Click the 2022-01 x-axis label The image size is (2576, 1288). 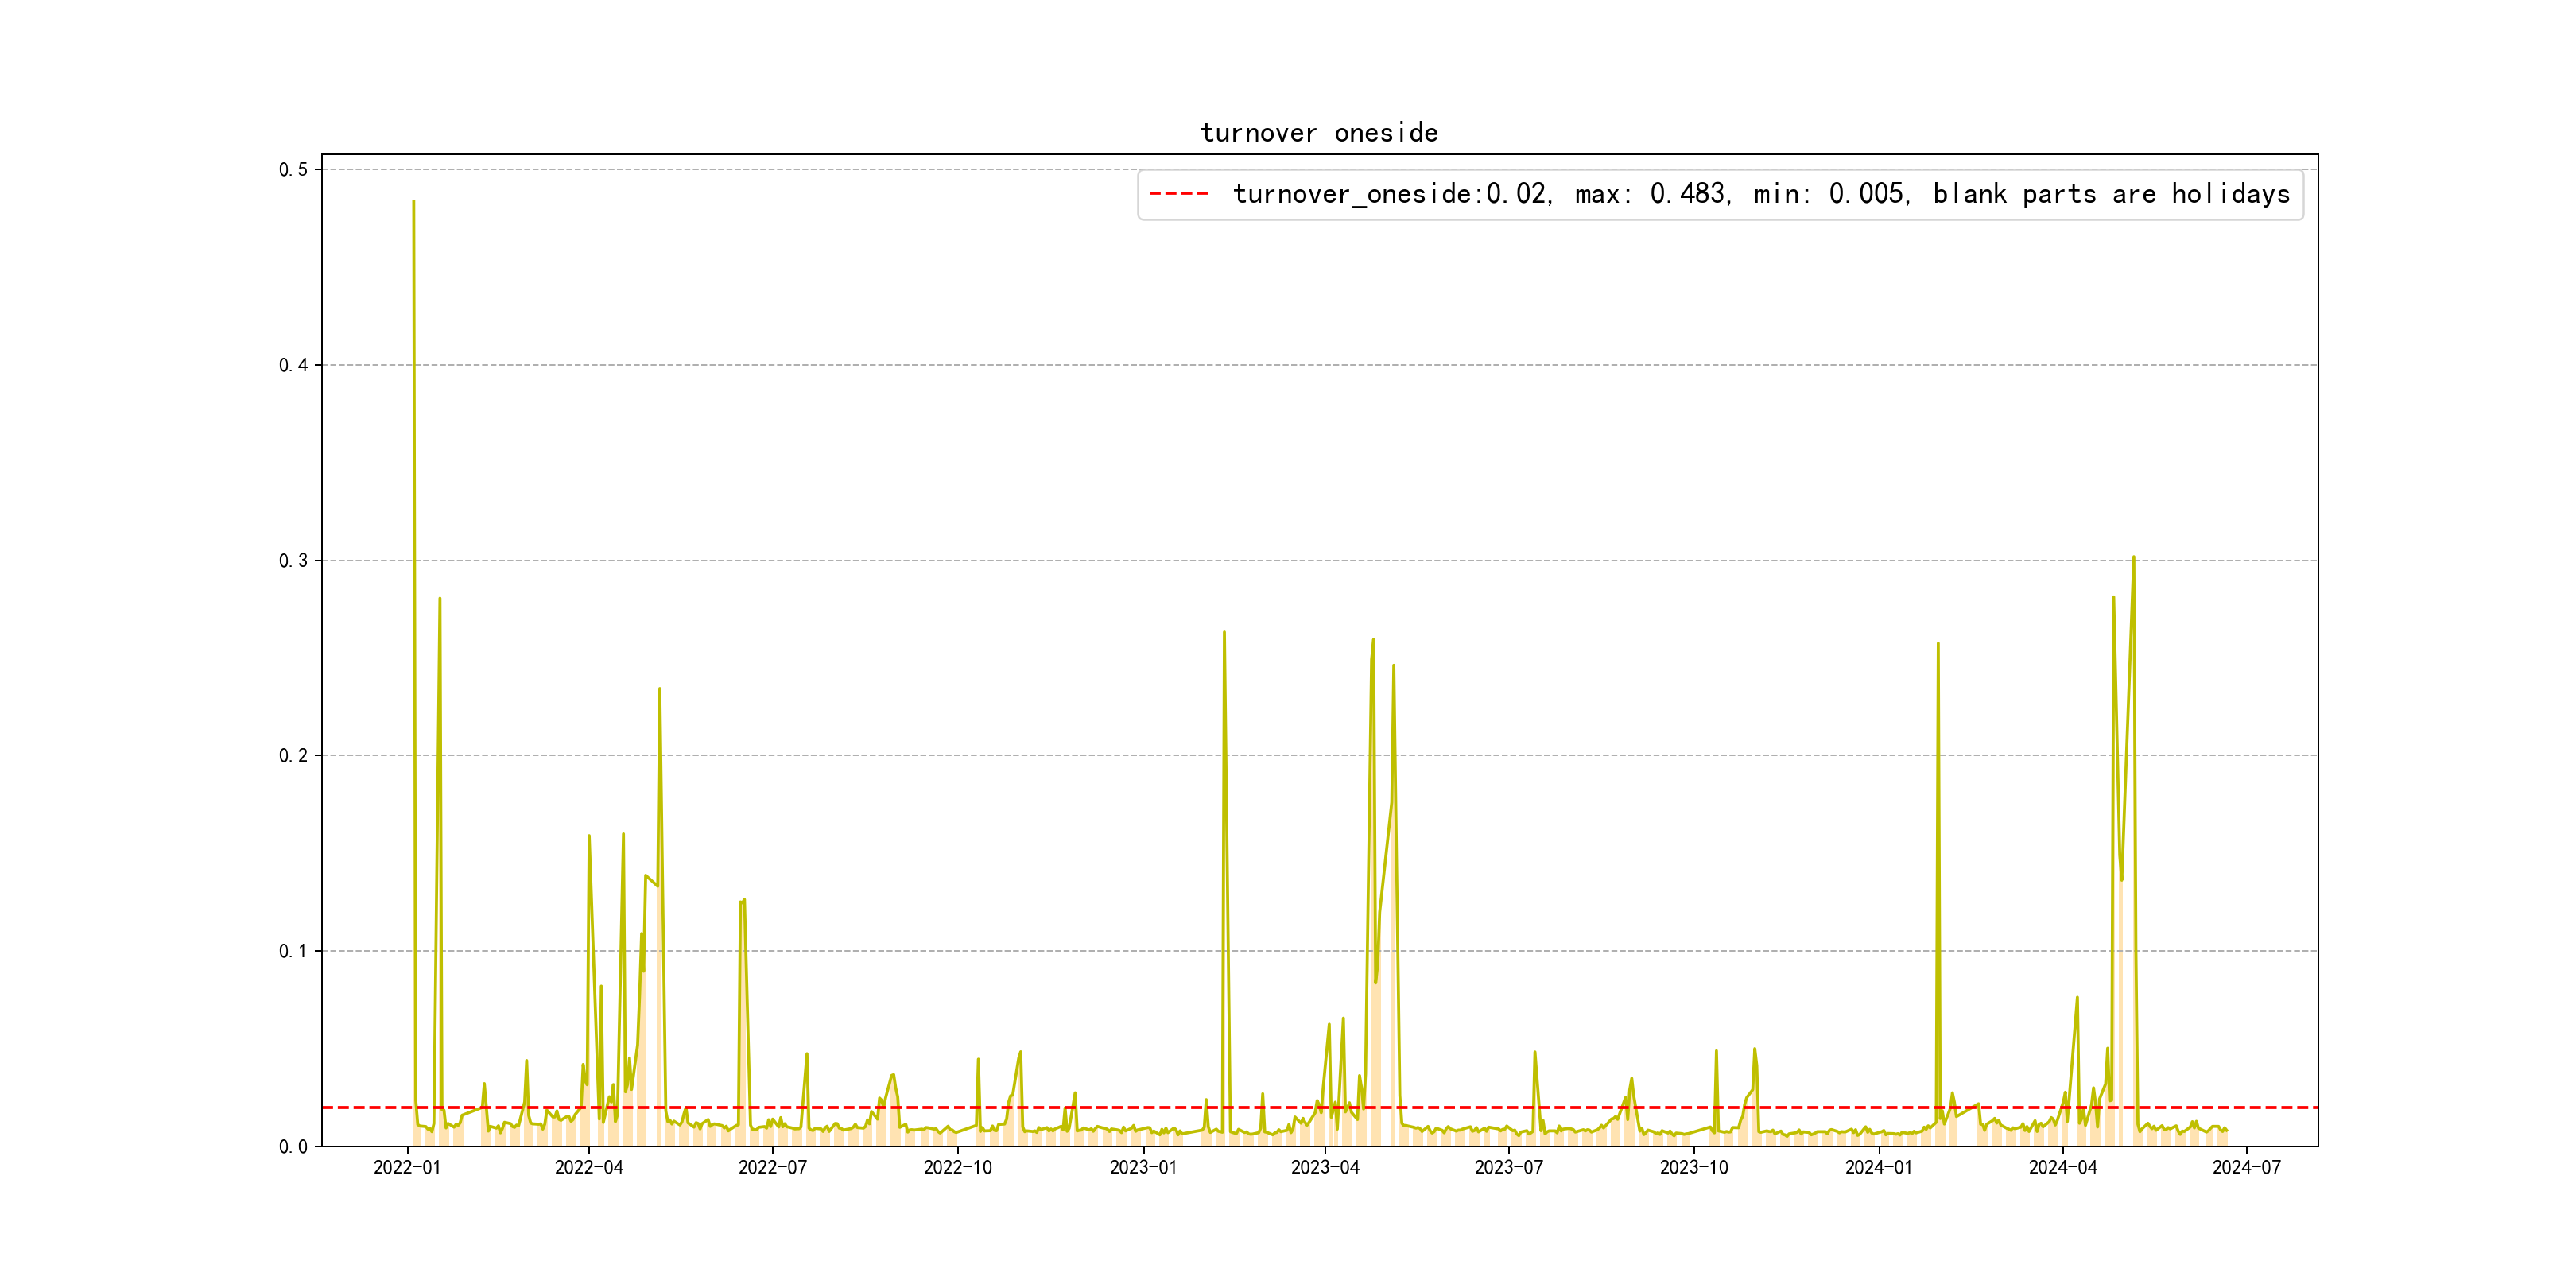coord(407,1167)
